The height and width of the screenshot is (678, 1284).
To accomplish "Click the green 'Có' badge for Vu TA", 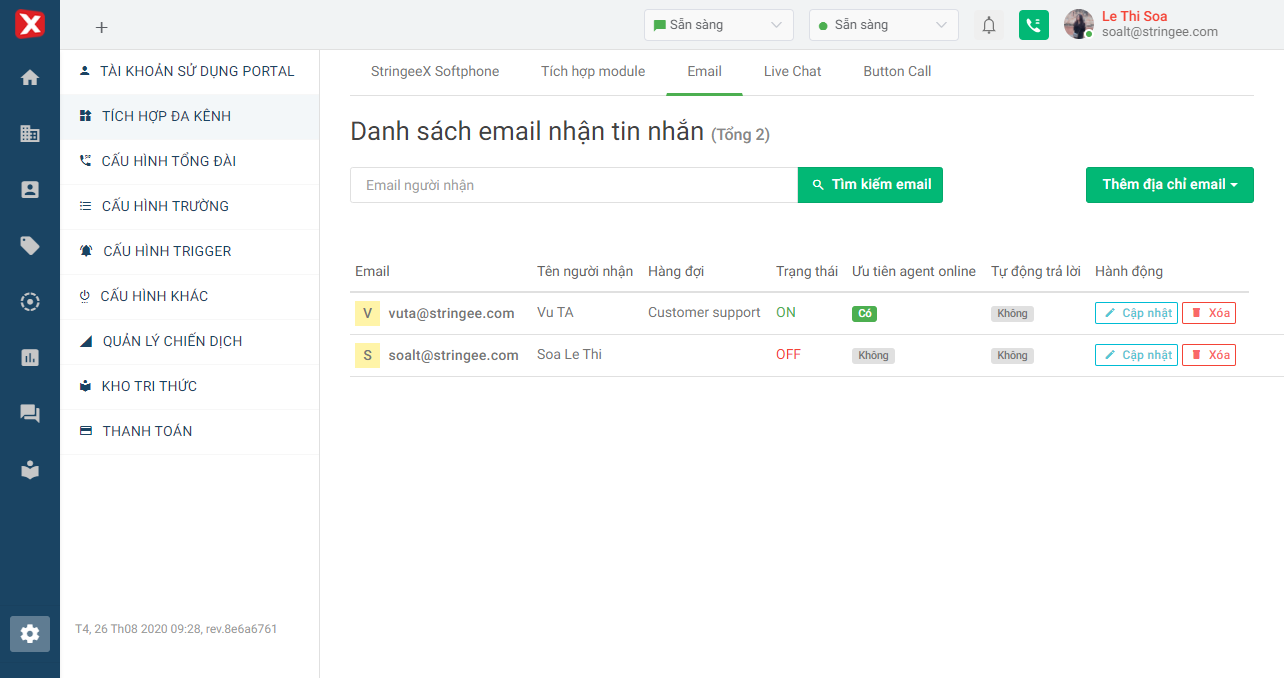I will tap(864, 314).
